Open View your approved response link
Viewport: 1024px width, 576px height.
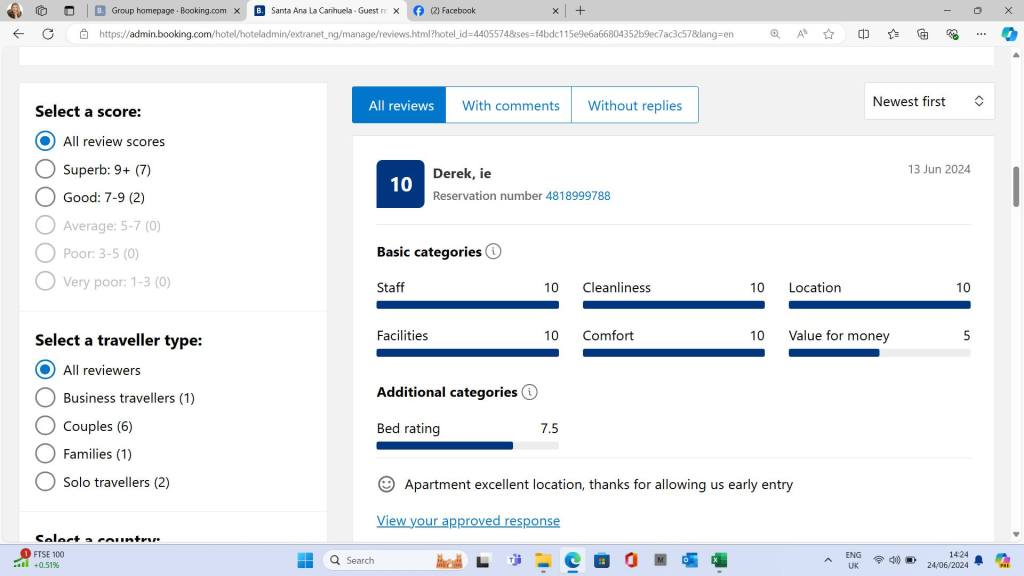(x=468, y=520)
